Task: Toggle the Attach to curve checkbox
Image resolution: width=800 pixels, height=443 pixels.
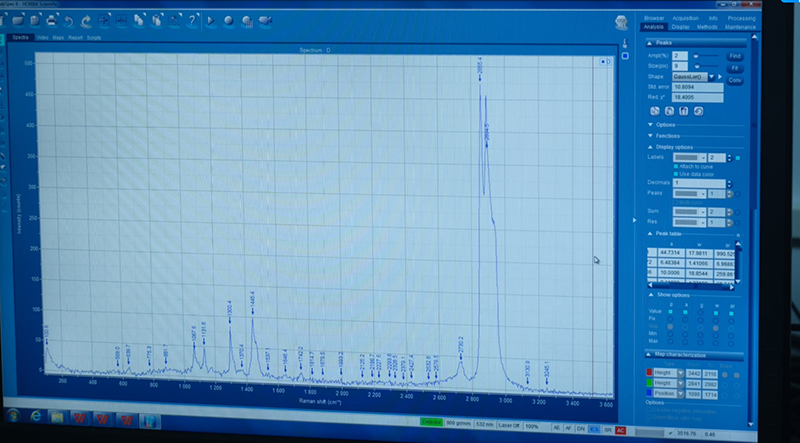Action: [x=677, y=165]
